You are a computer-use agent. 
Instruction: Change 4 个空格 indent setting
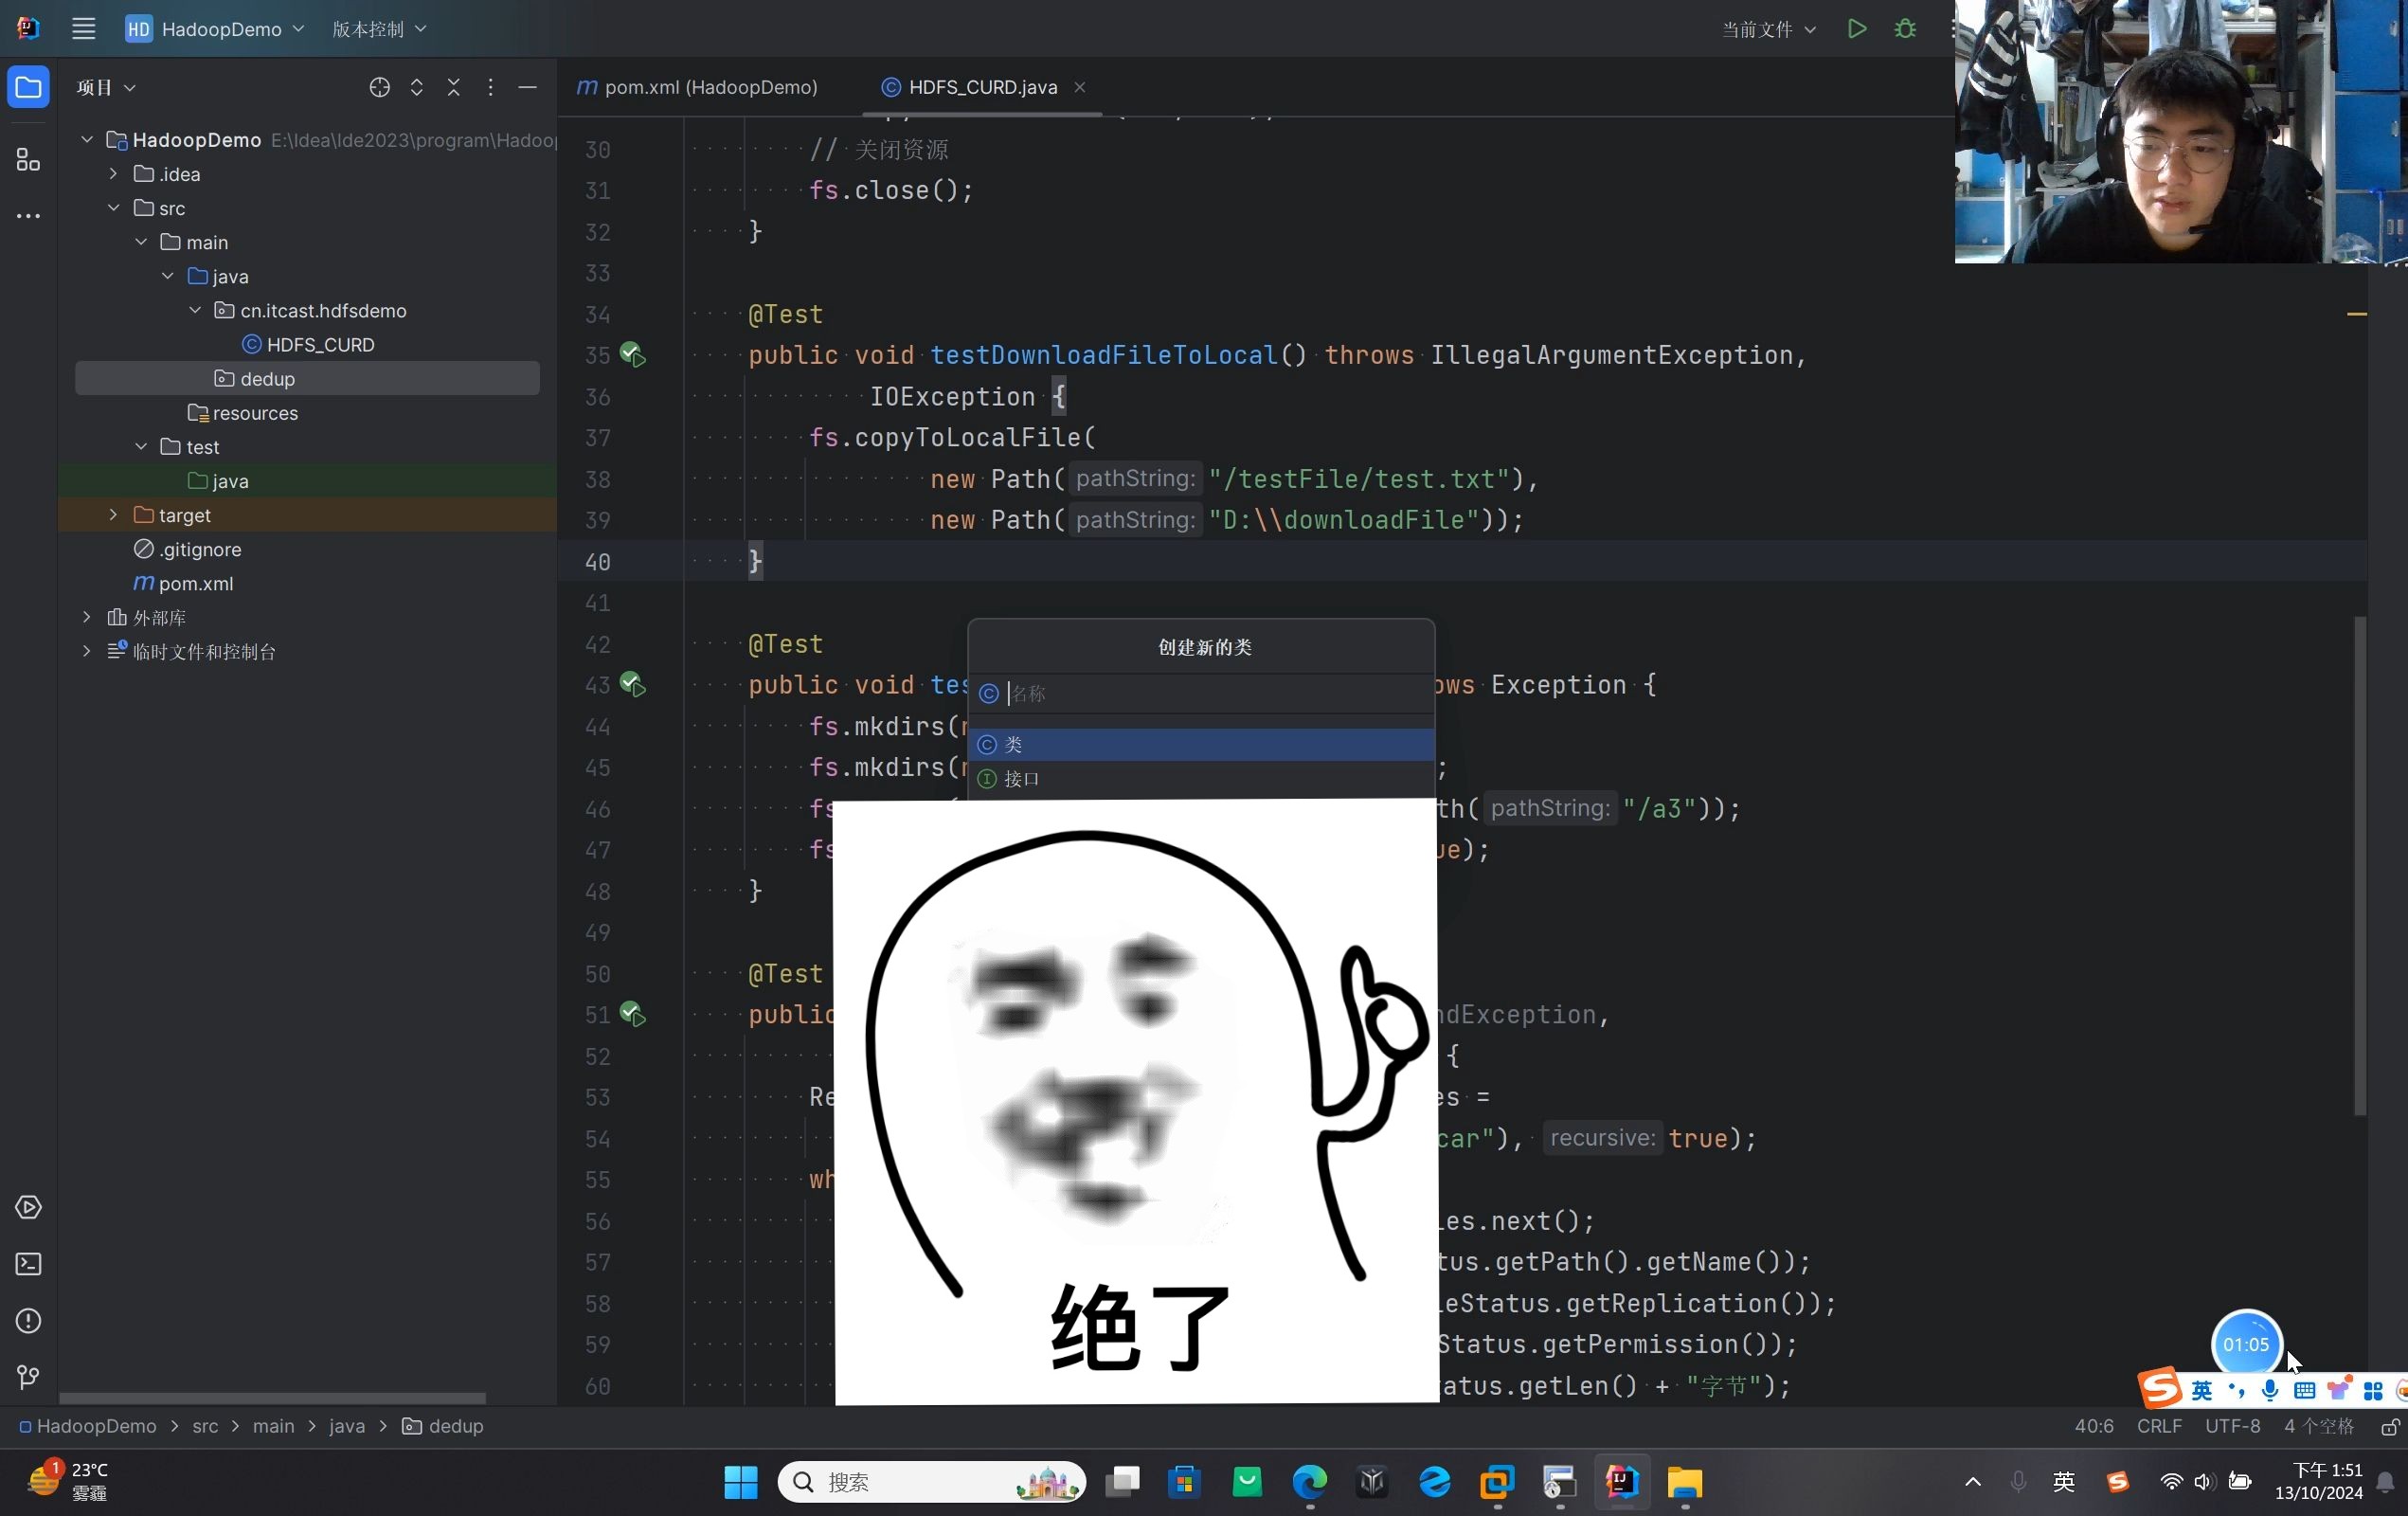2318,1426
